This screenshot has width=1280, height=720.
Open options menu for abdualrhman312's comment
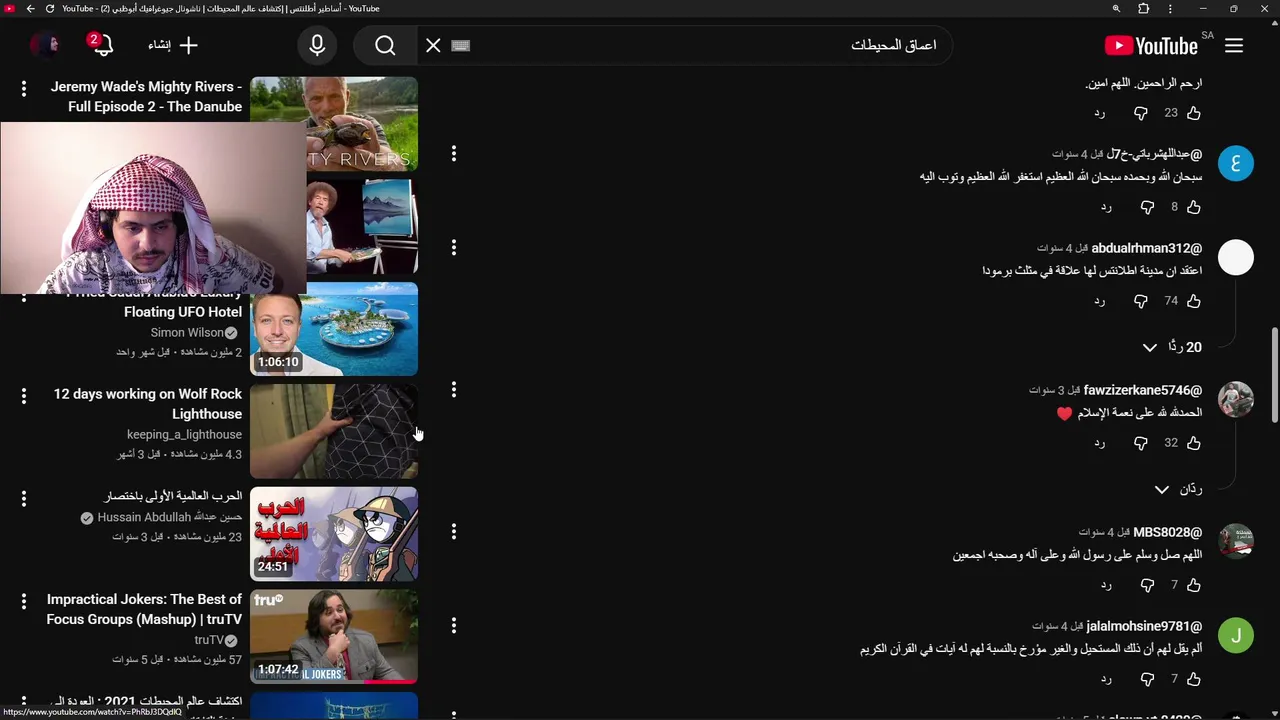[x=454, y=247]
